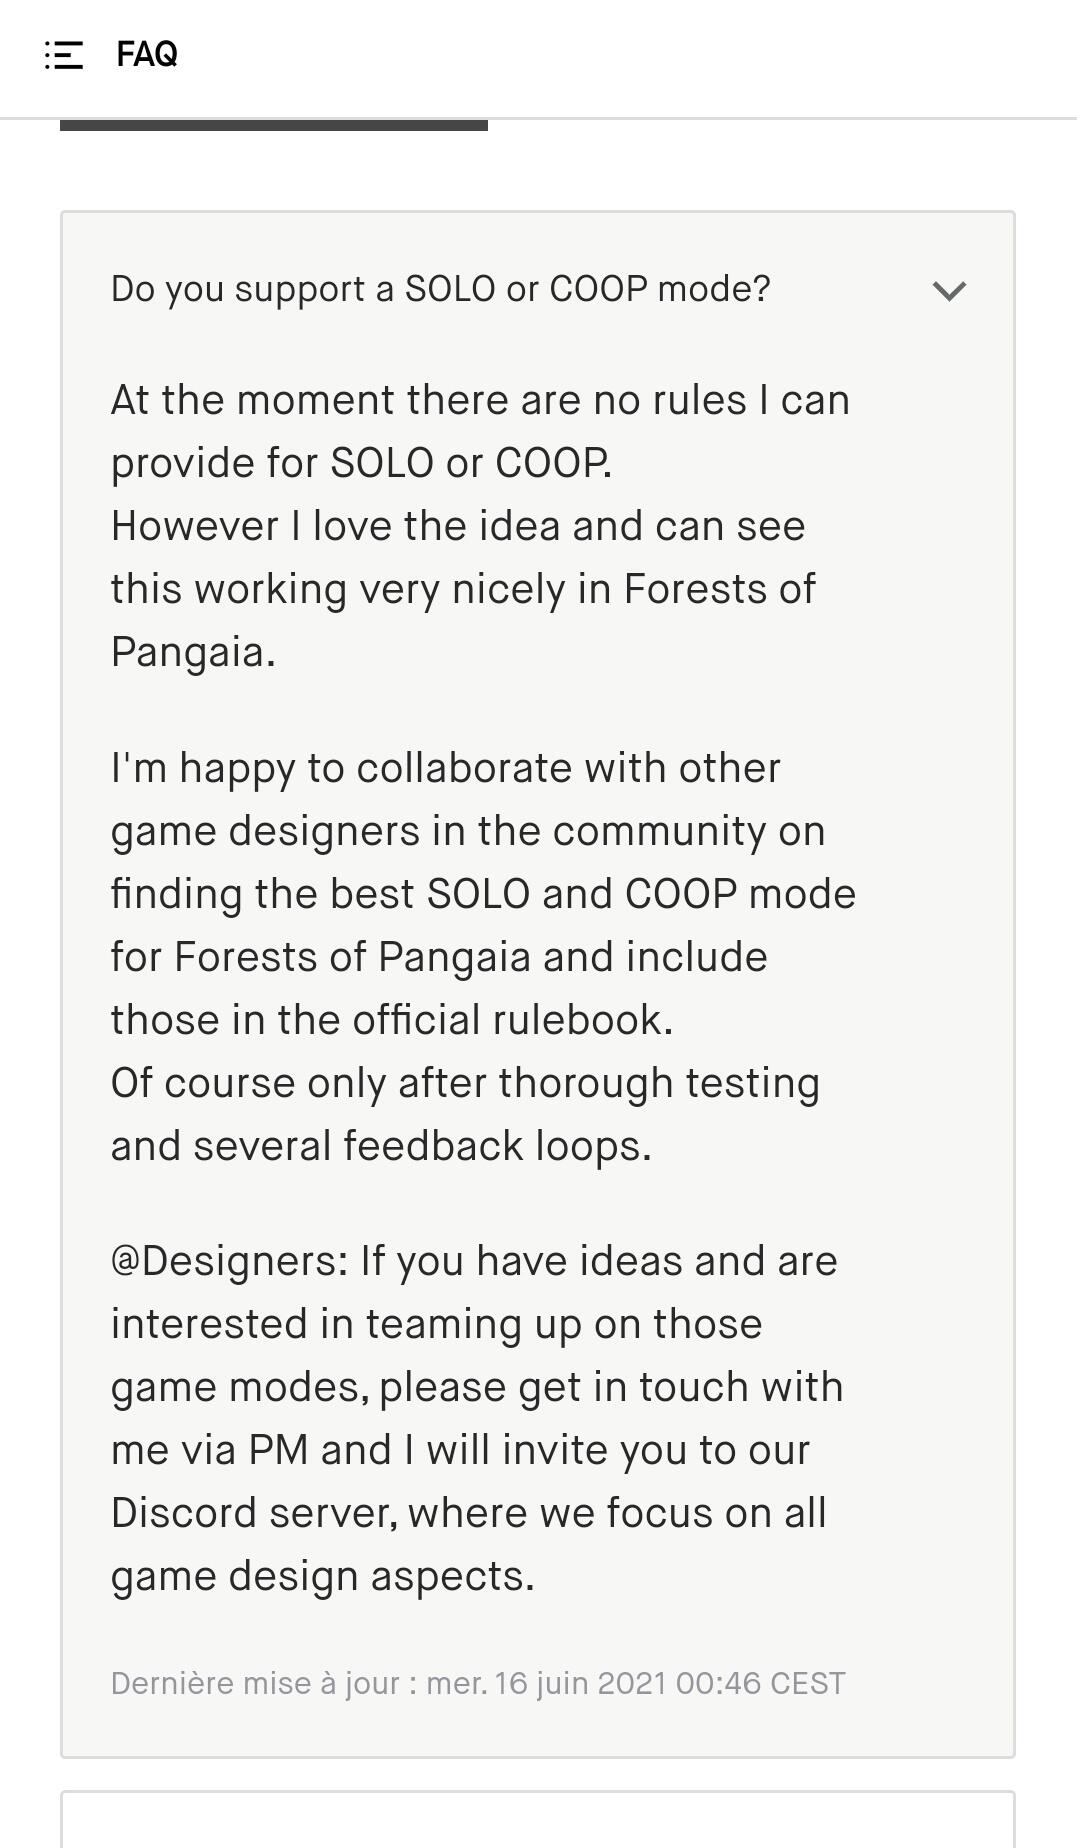Screen dimensions: 1077x1848
Task: Click 'However I love the idea' line
Action: [458, 526]
